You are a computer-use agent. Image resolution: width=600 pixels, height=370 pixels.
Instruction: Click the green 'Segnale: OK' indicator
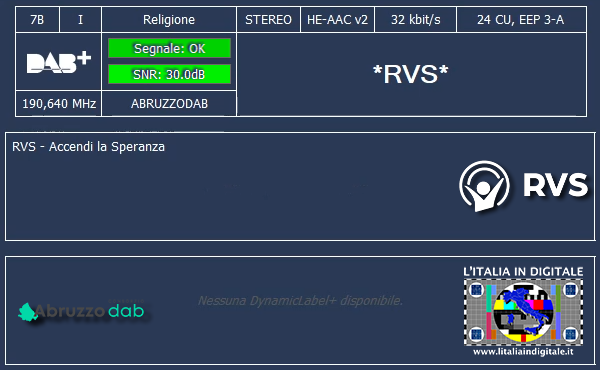coord(169,48)
